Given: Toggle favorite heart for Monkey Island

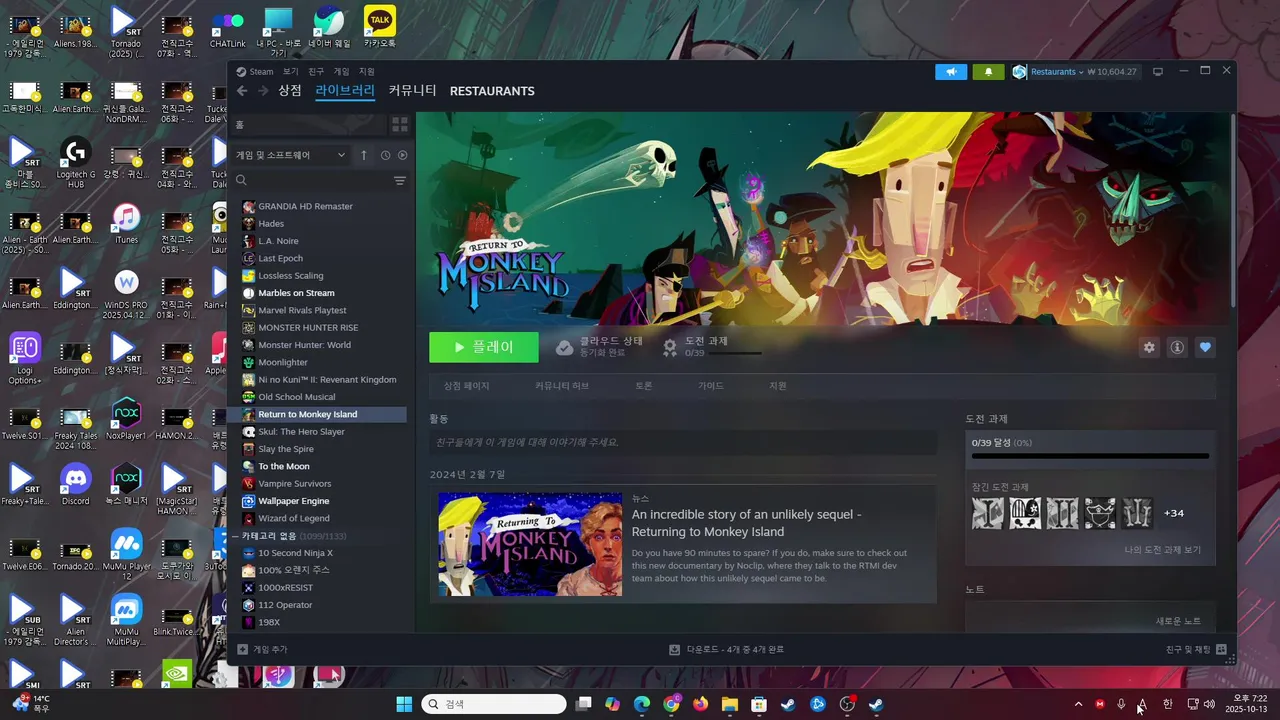Looking at the screenshot, I should 1205,347.
